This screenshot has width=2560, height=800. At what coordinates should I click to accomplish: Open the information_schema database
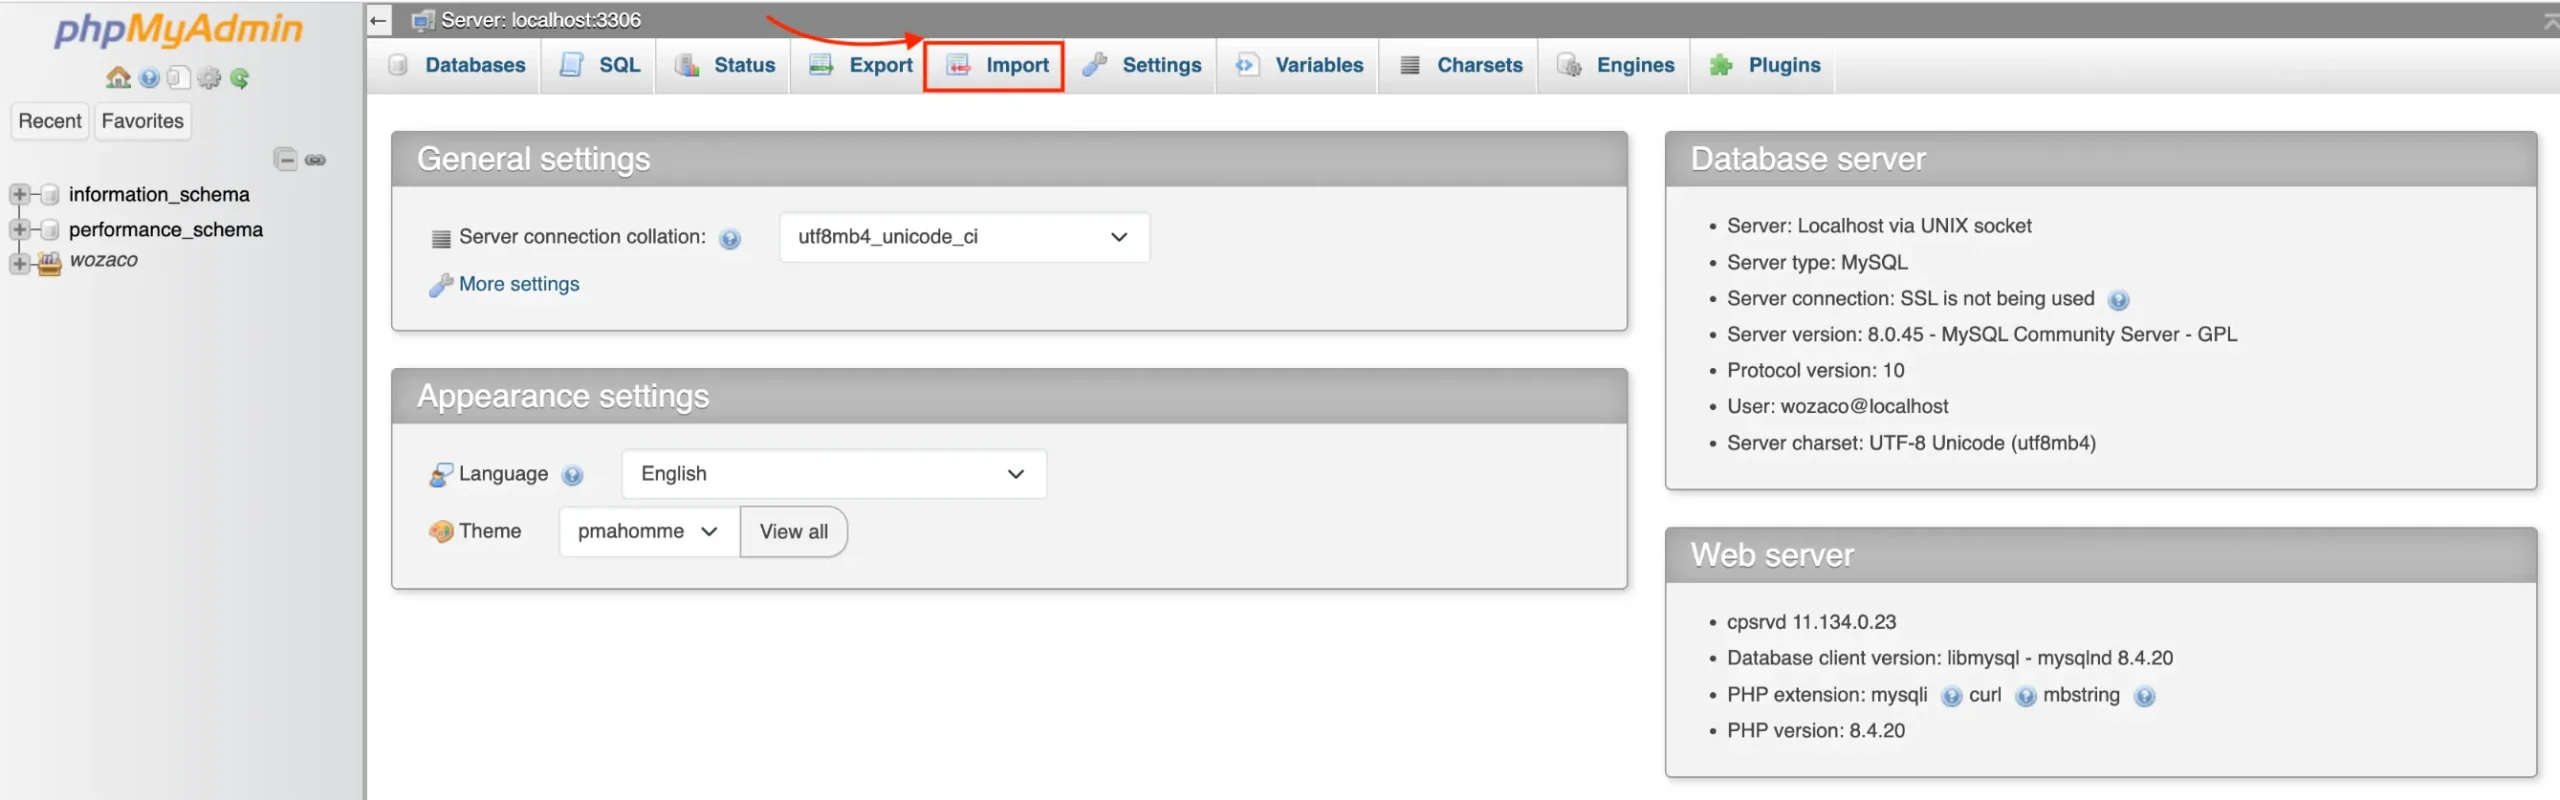point(159,194)
